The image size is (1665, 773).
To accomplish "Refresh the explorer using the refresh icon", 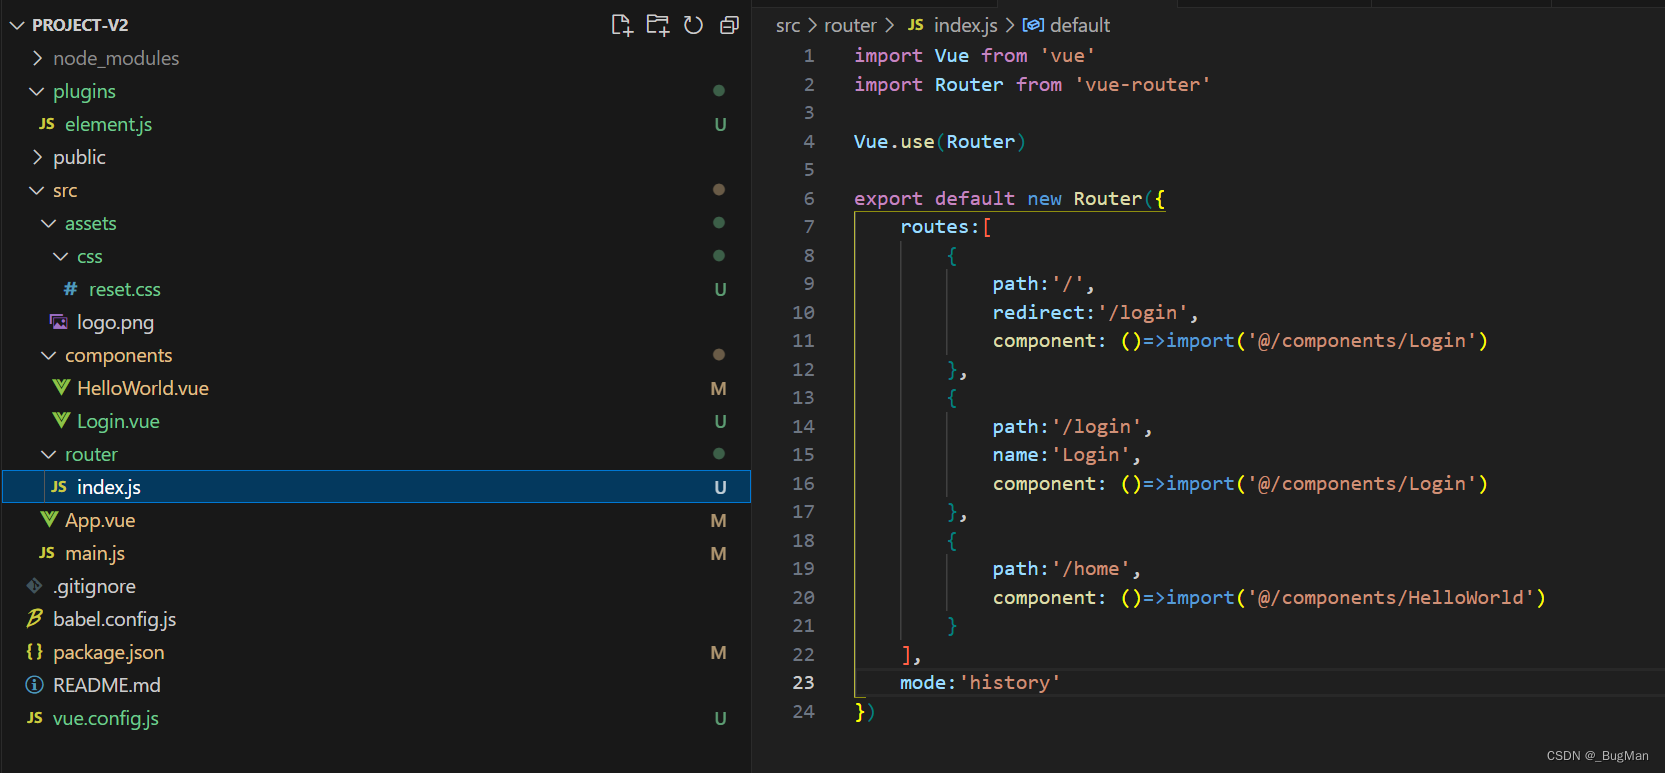I will pyautogui.click(x=693, y=25).
